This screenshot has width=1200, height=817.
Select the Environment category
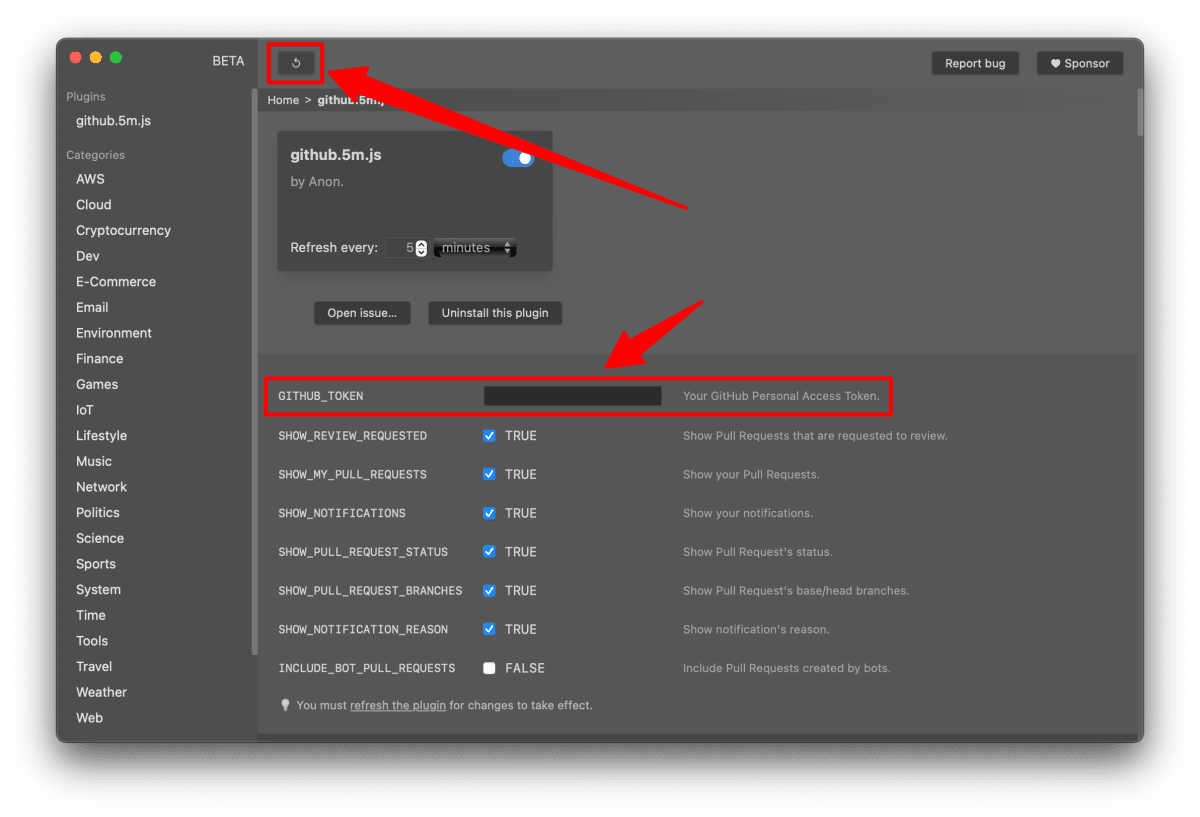coord(114,333)
